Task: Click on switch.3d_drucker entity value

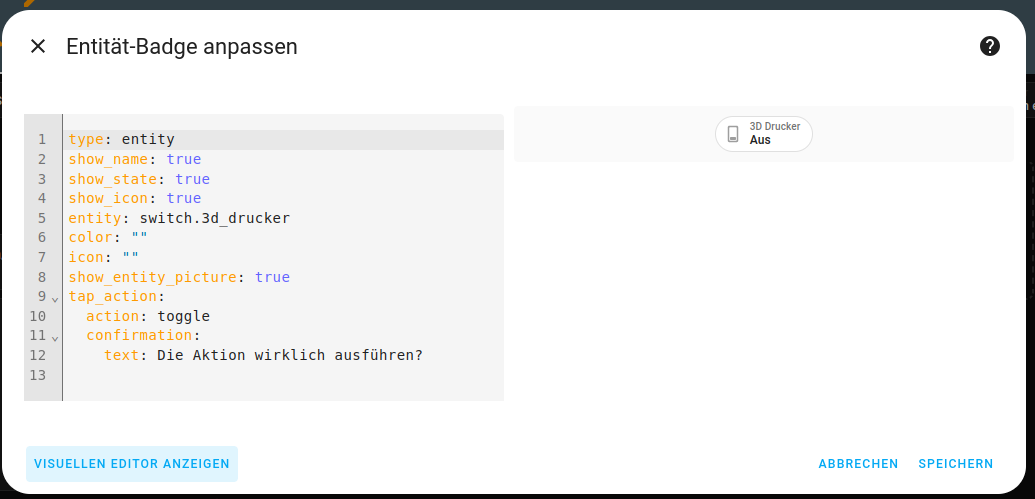Action: (215, 218)
